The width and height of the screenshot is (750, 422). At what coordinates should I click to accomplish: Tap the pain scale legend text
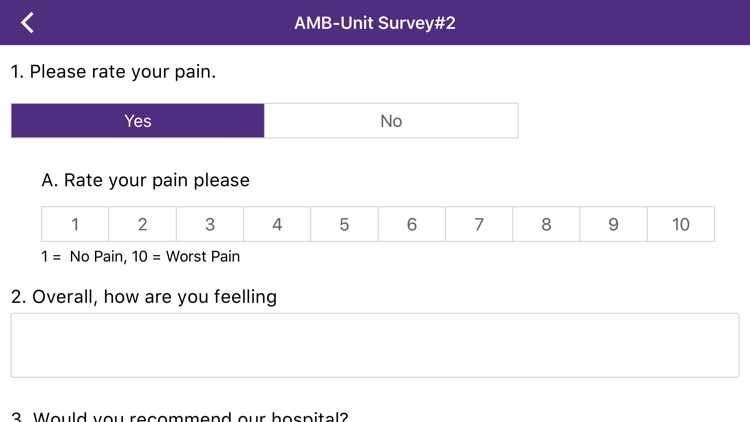tap(141, 256)
